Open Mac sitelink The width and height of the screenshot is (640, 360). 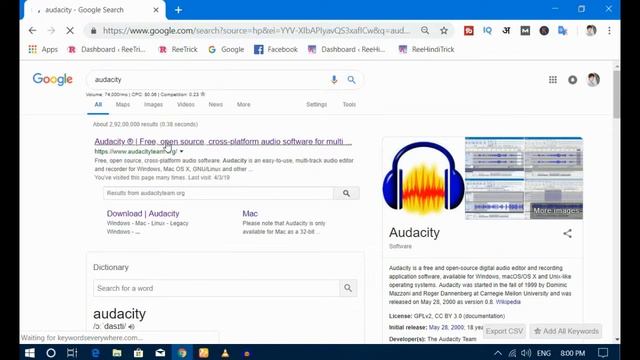[250, 213]
